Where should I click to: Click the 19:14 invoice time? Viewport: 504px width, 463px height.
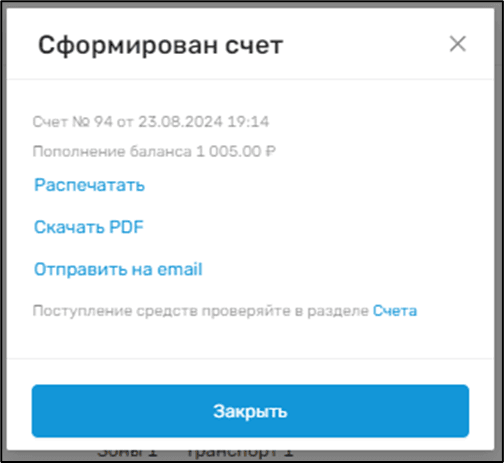click(x=248, y=122)
